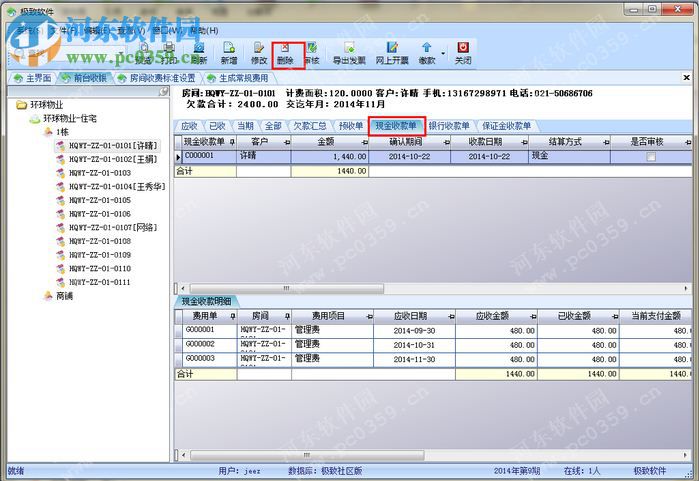Screen dimensions: 699x481
Task: Click the pin icon on 应收日期 column header
Action: point(451,317)
